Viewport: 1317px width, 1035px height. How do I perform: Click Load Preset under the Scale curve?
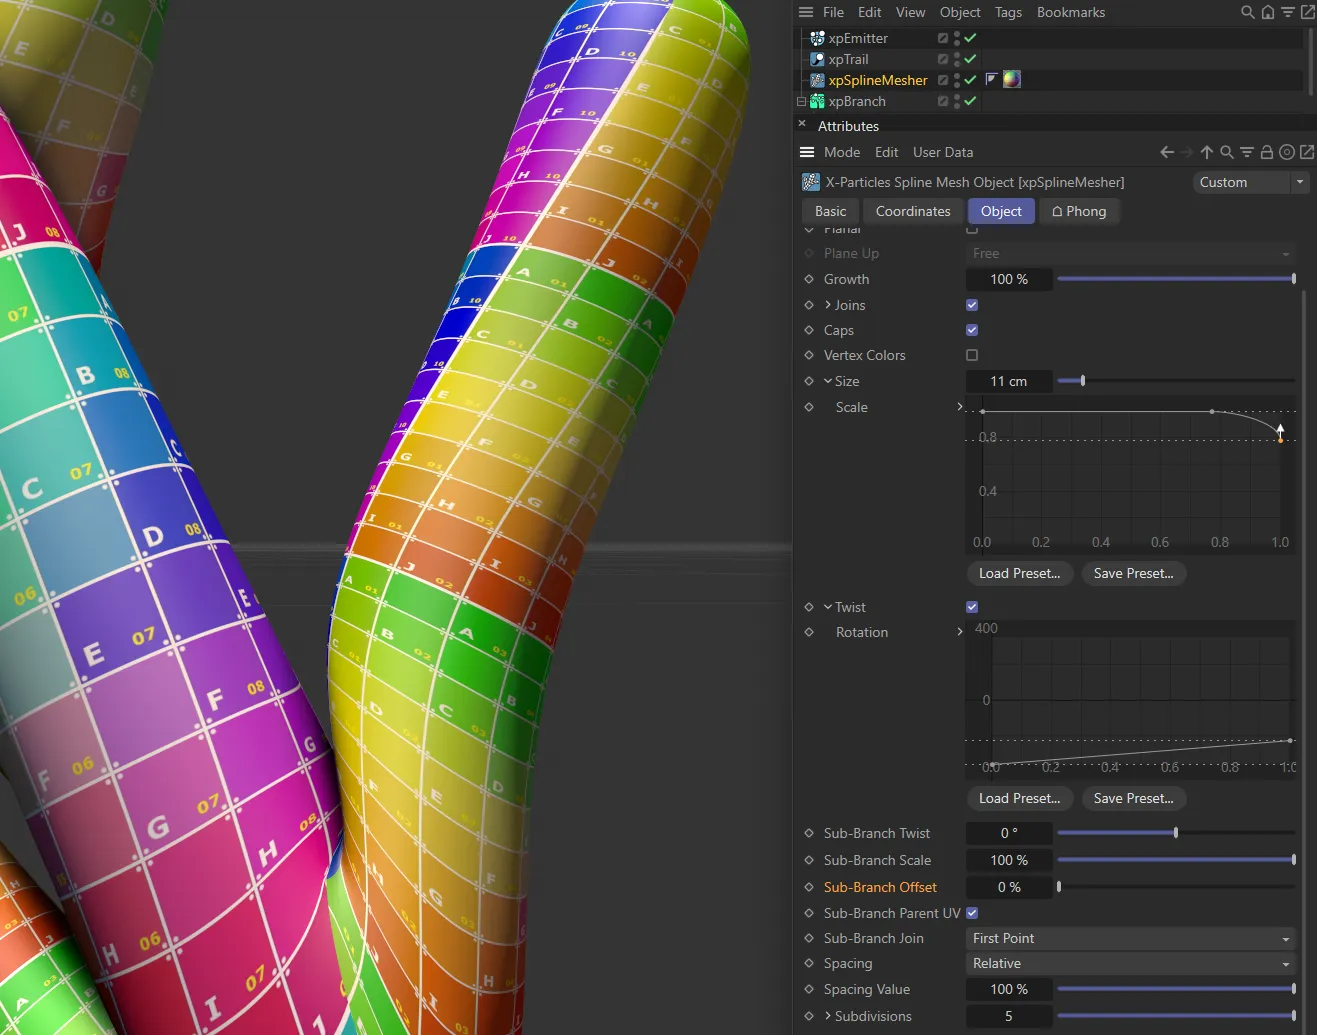[1019, 573]
